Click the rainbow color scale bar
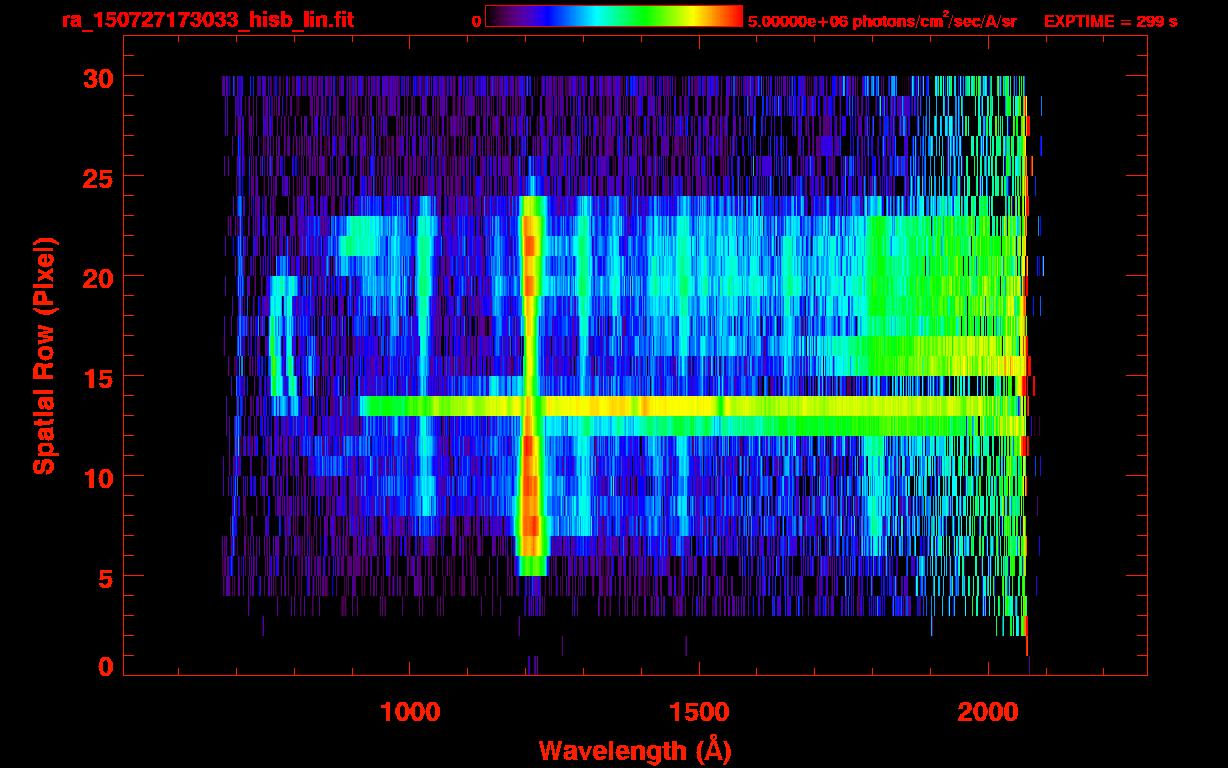Screen dimensions: 1228x768 point(614,16)
